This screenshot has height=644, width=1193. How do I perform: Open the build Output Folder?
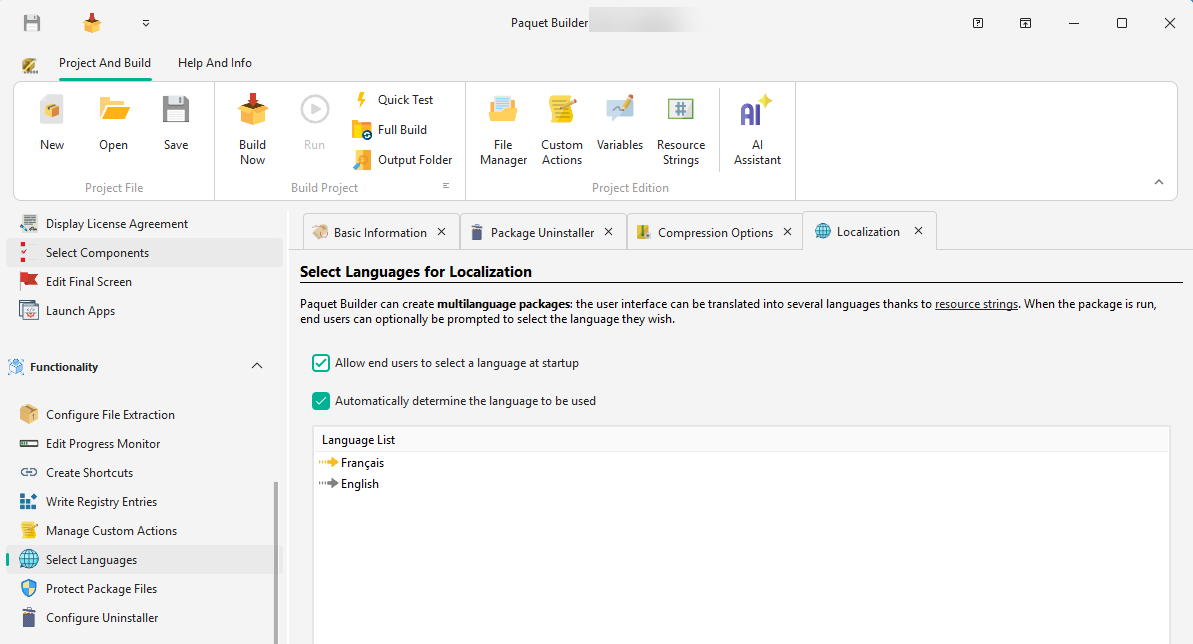coord(412,159)
